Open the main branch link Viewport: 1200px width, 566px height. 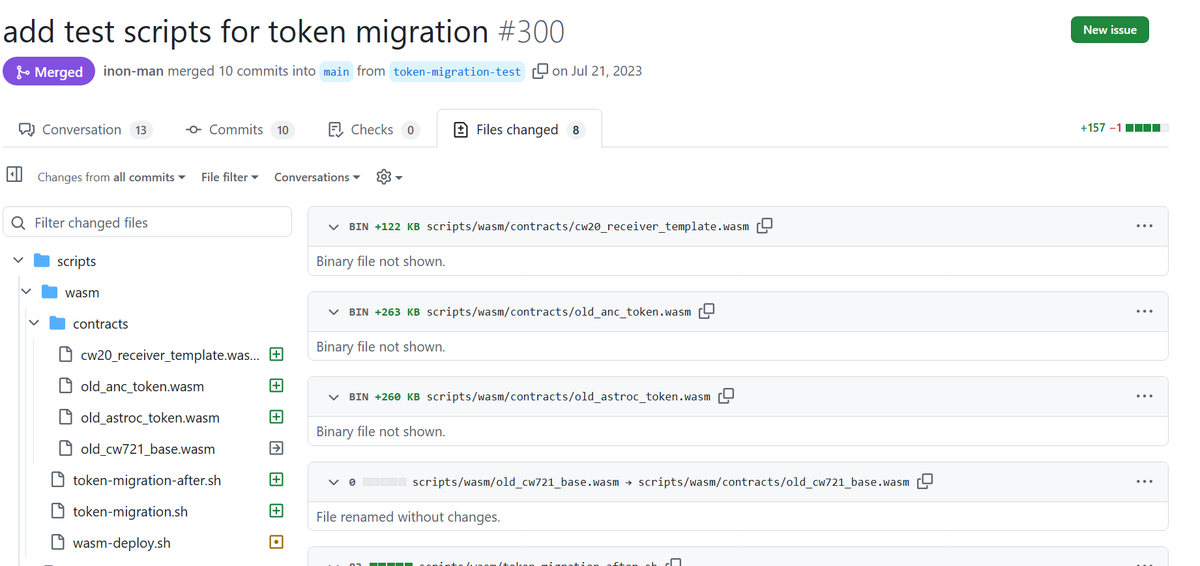click(x=336, y=71)
